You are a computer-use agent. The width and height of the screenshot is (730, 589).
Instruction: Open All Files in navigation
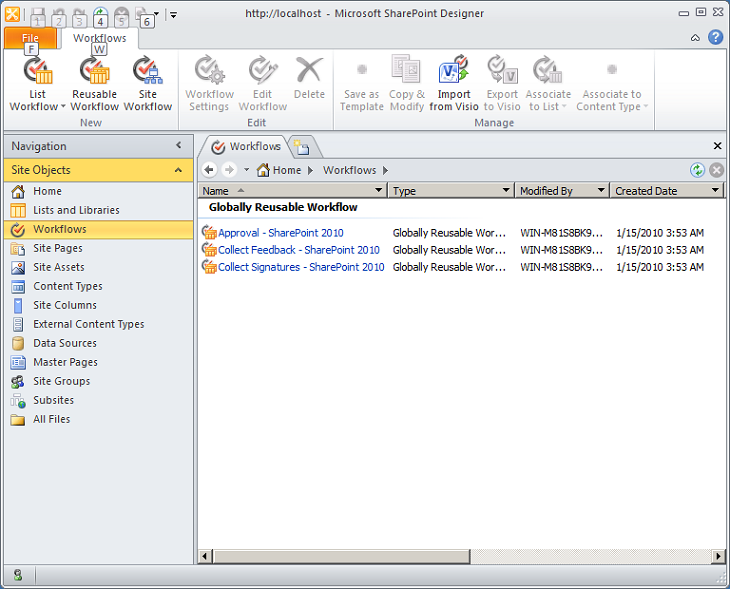(x=98, y=420)
